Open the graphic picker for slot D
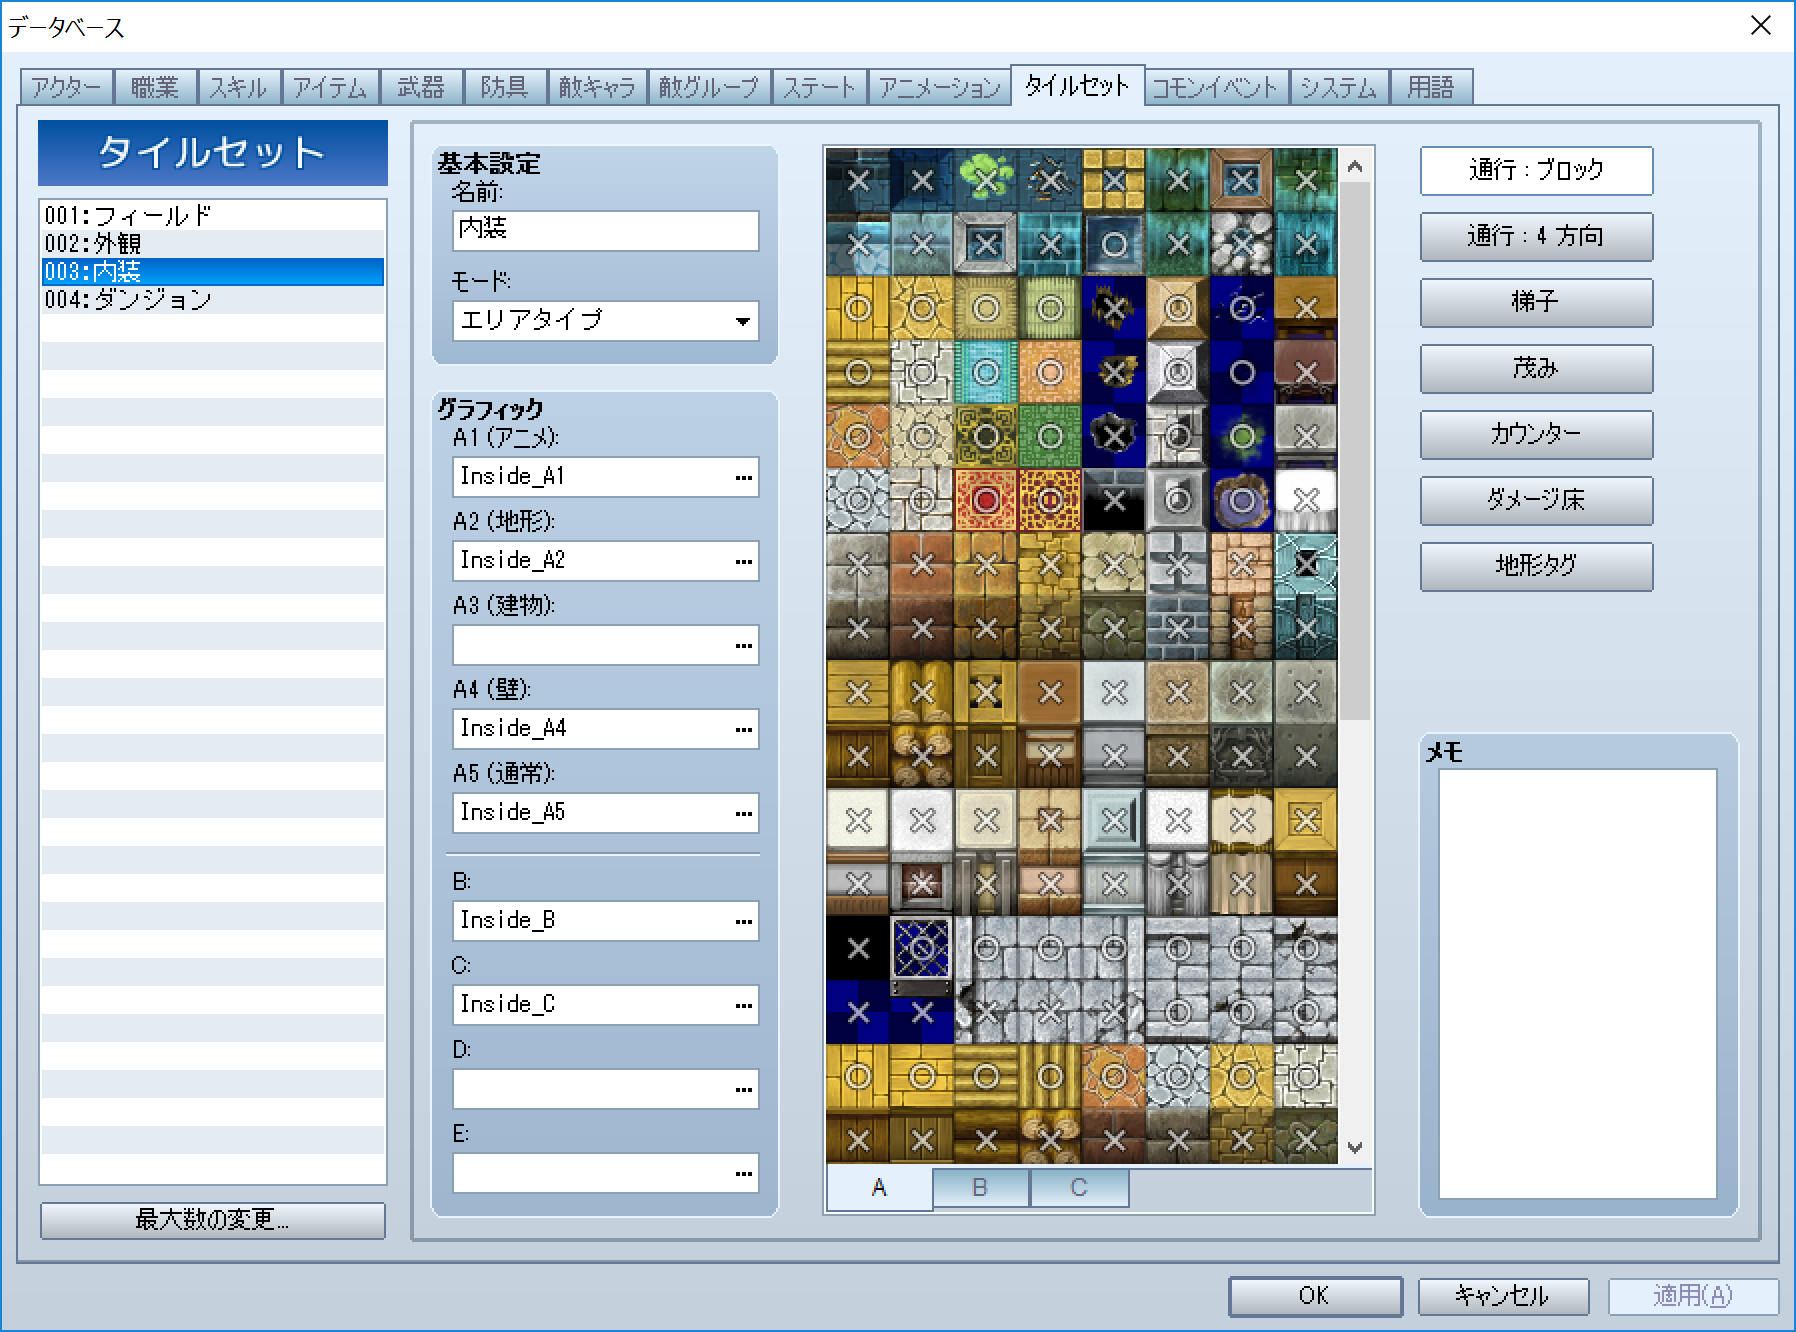This screenshot has height=1332, width=1796. click(x=743, y=1088)
